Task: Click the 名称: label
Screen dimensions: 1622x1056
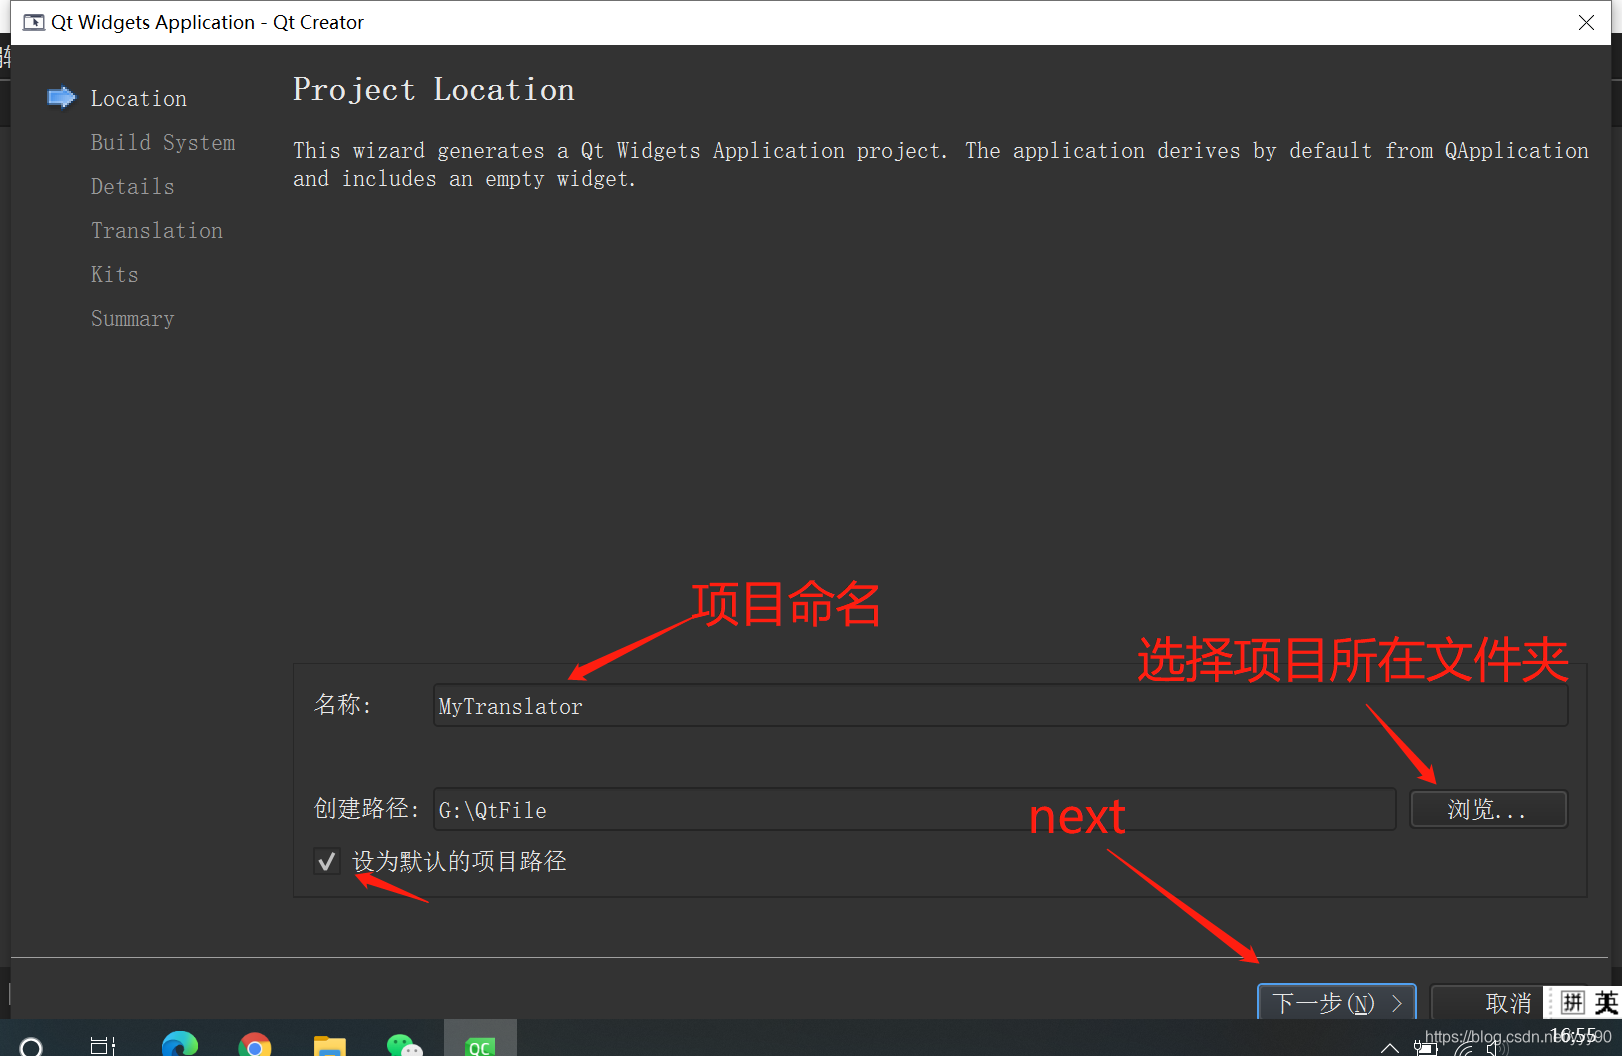Action: (343, 705)
